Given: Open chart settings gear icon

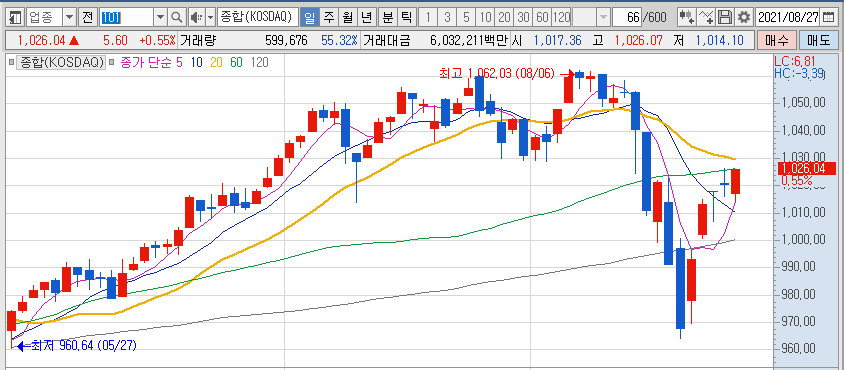Looking at the screenshot, I should click(x=744, y=18).
